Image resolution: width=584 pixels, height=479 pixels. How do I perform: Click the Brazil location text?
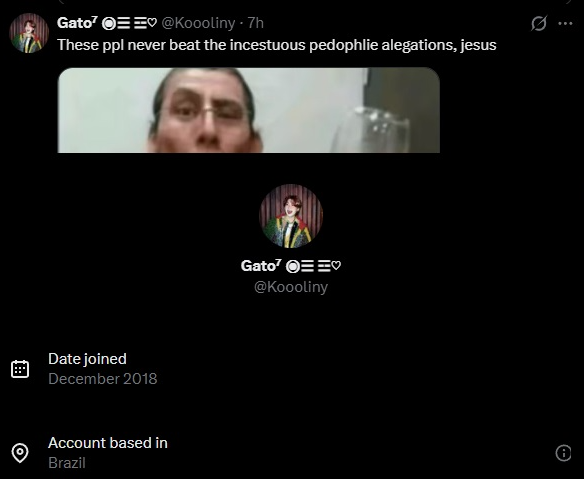pyautogui.click(x=67, y=463)
